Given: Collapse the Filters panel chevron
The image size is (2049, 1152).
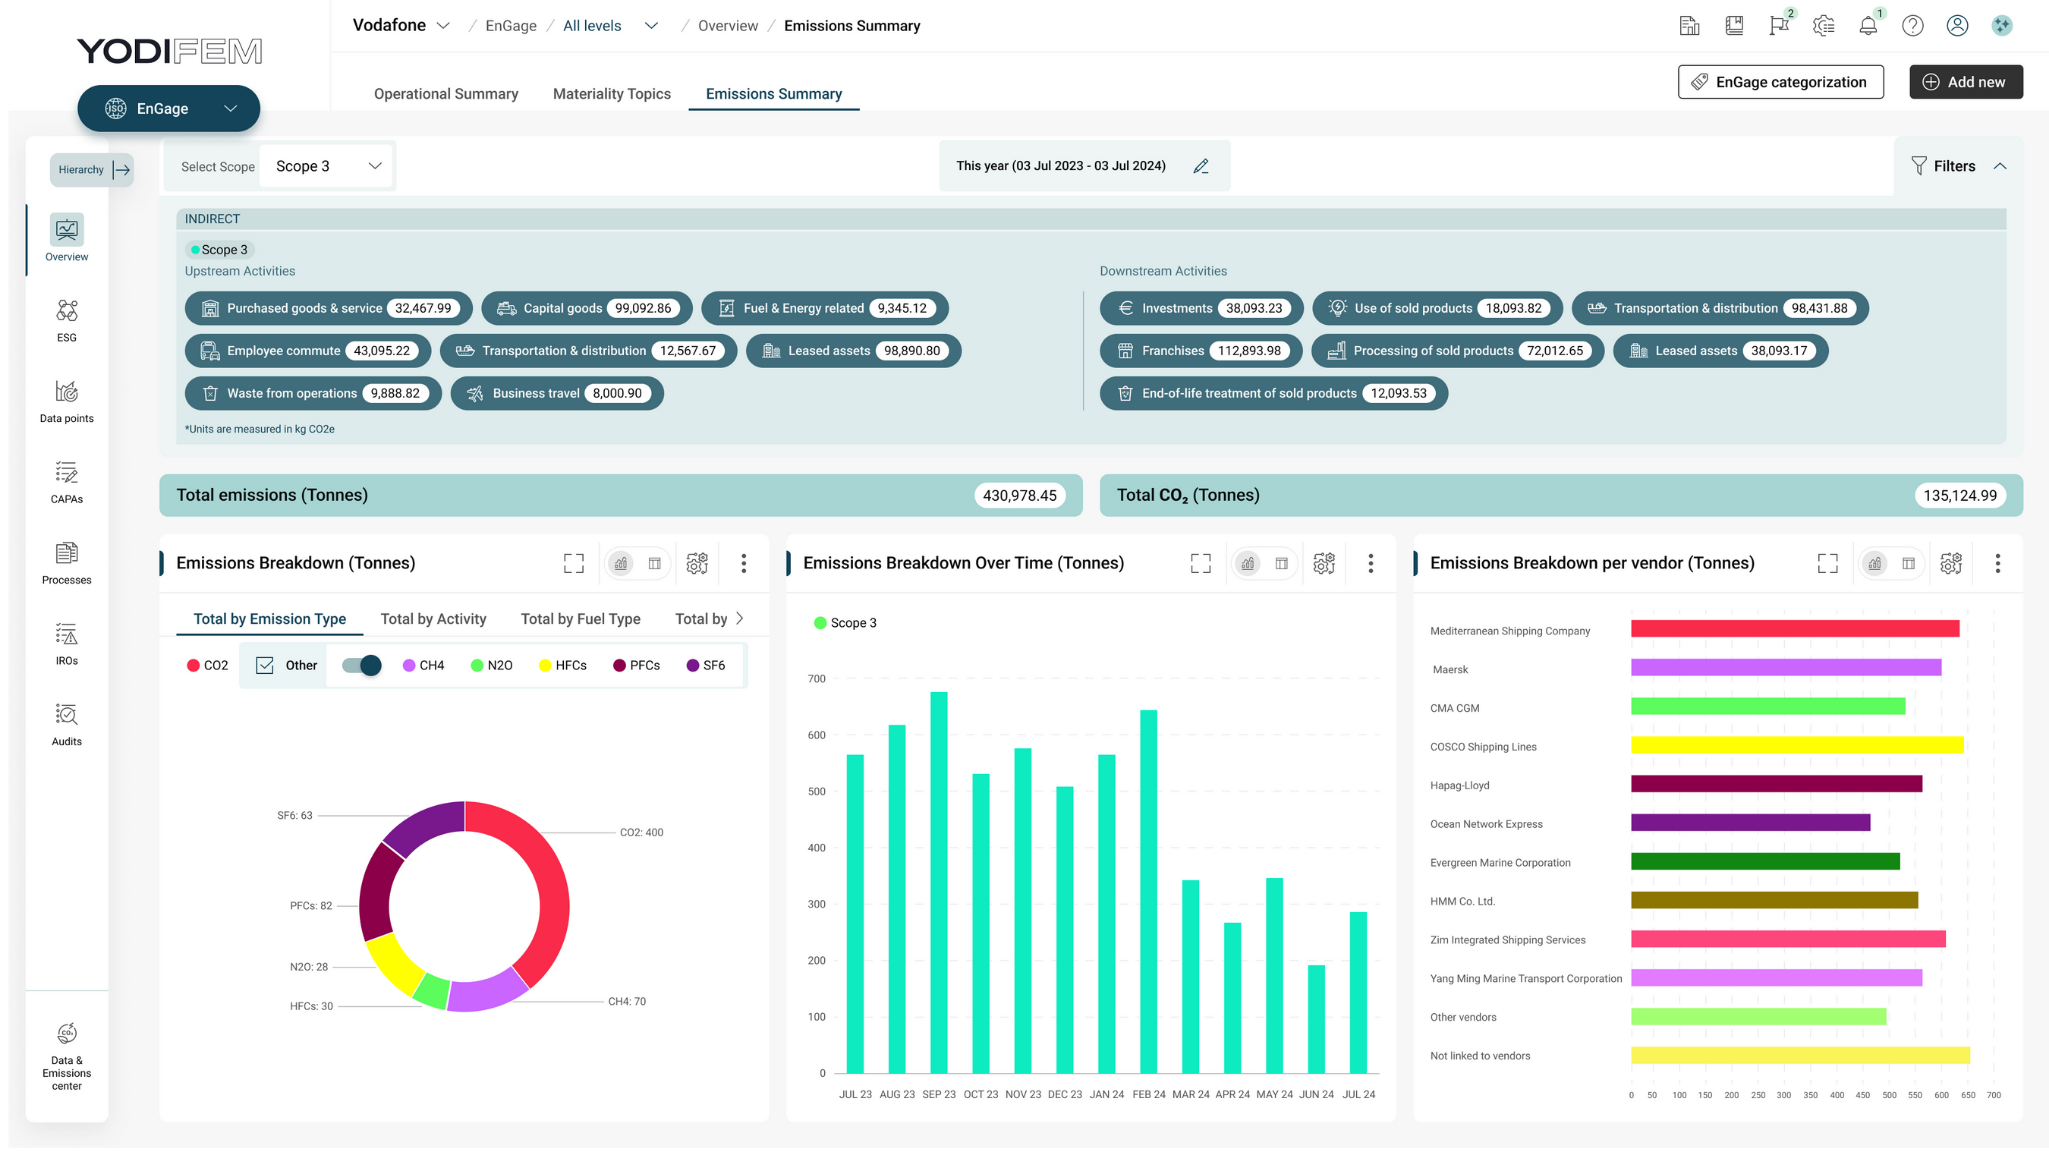Looking at the screenshot, I should 2000,166.
